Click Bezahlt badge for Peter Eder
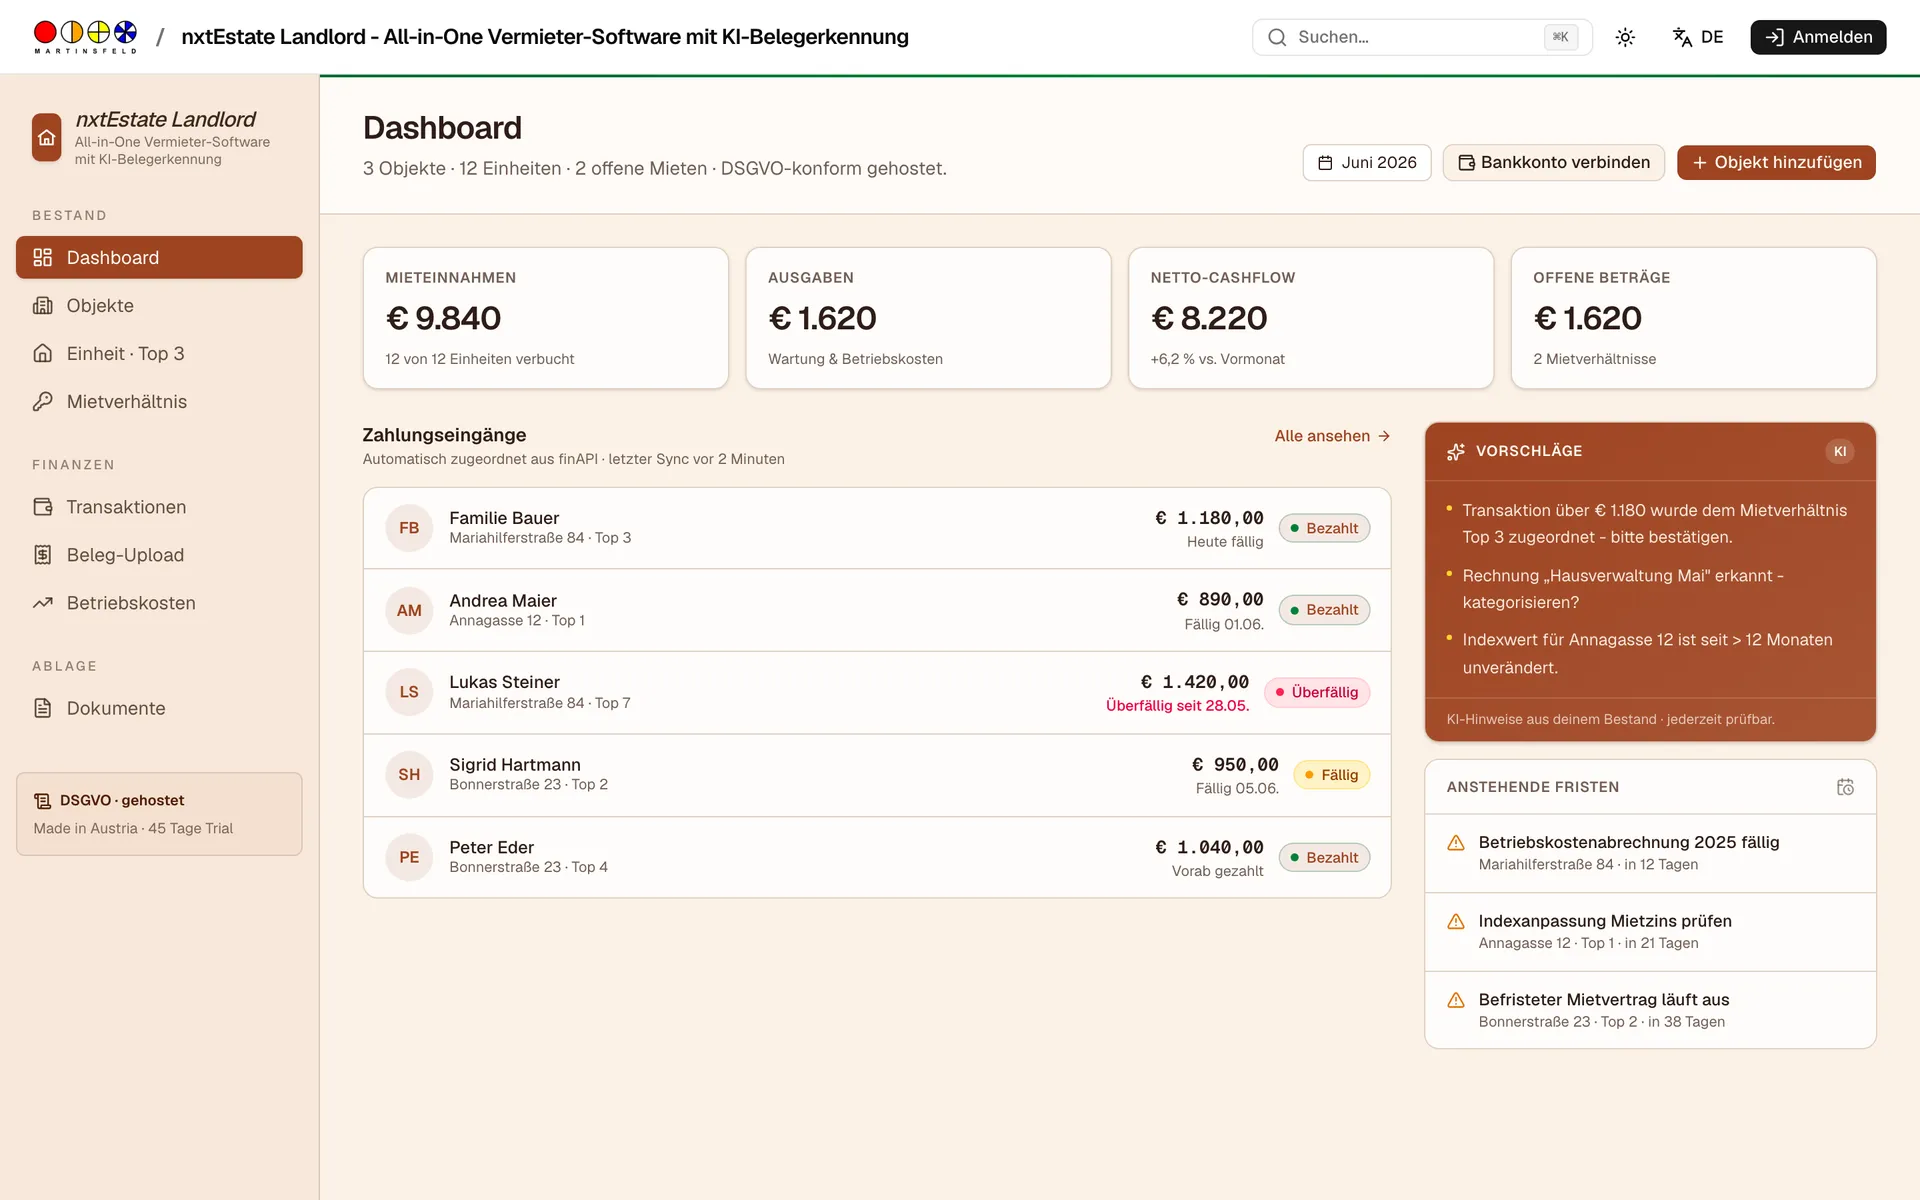 tap(1324, 857)
